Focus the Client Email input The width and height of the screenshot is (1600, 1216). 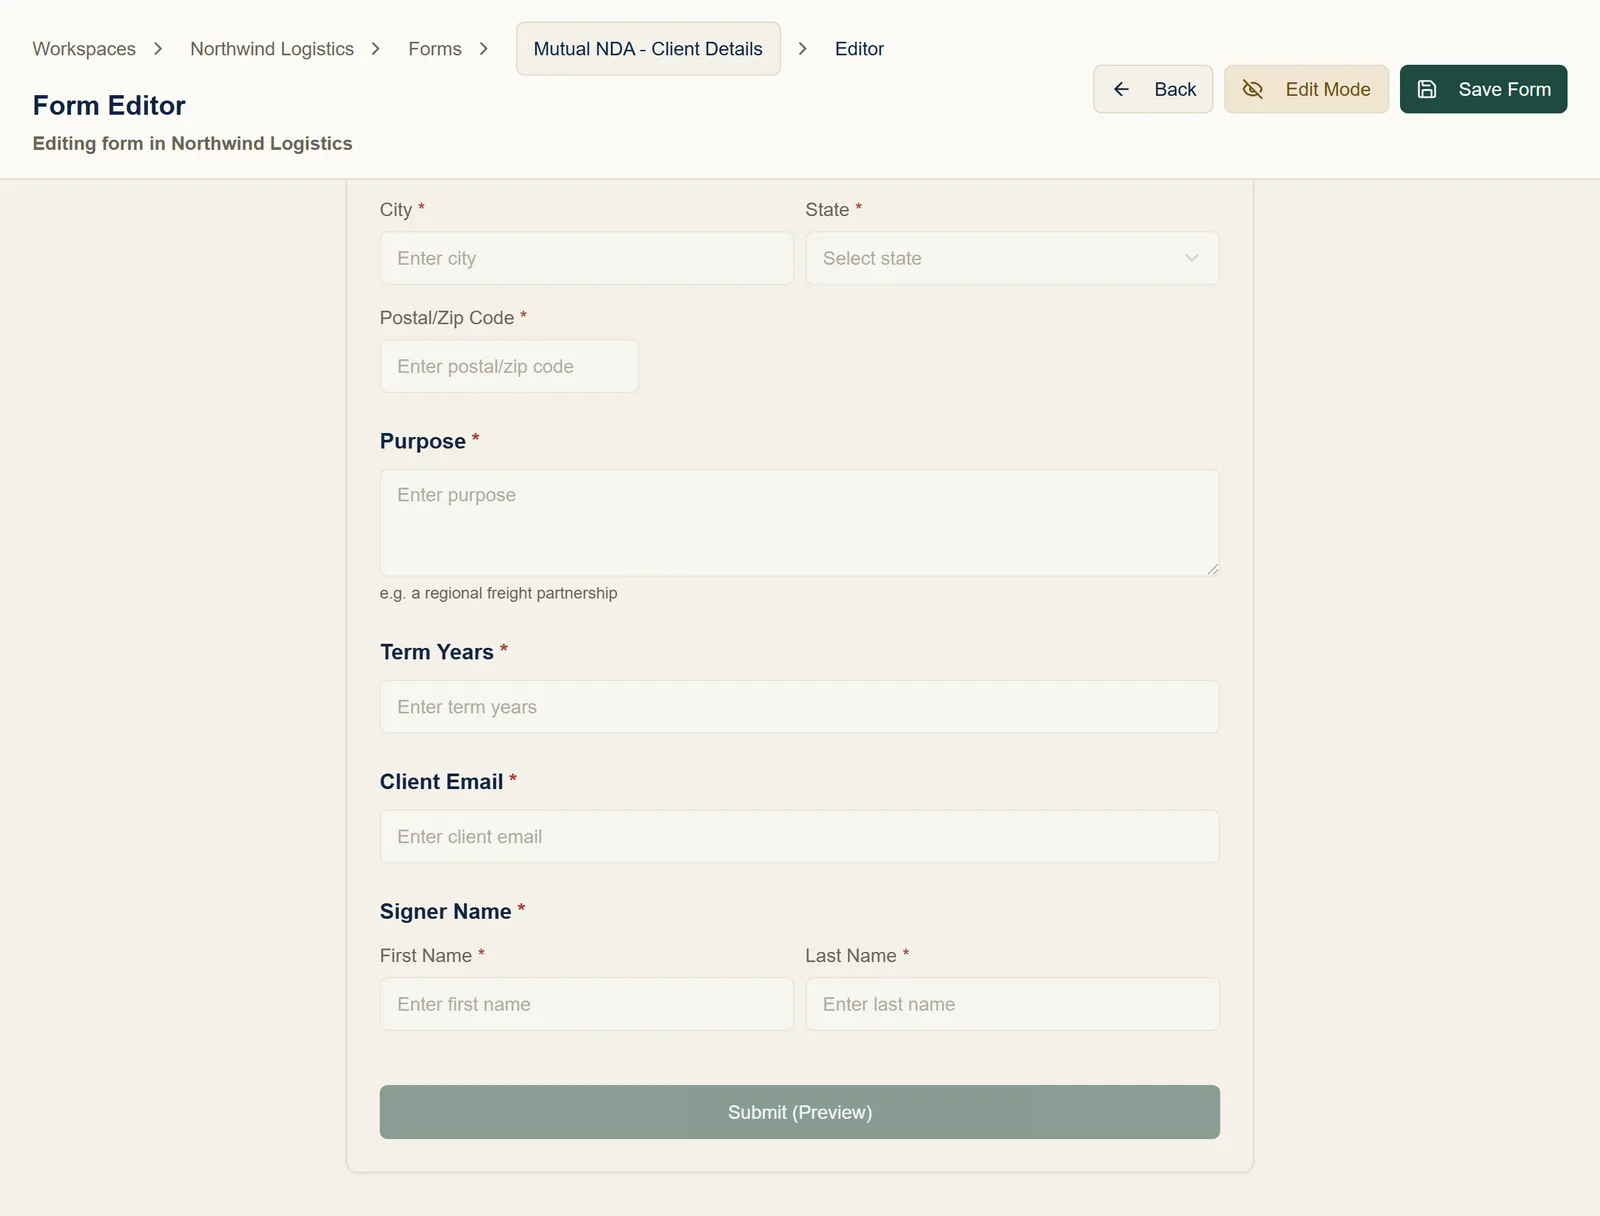800,837
